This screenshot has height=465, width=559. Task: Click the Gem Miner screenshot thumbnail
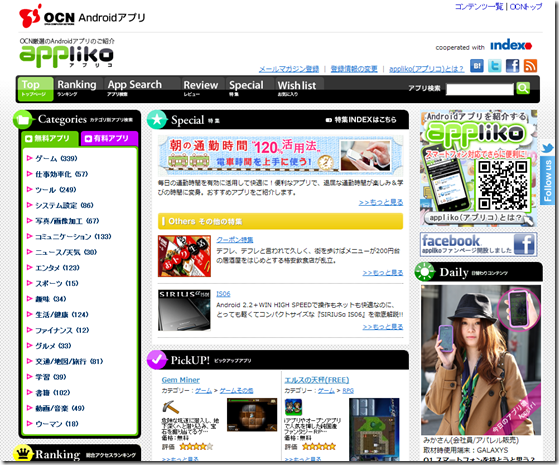point(252,415)
